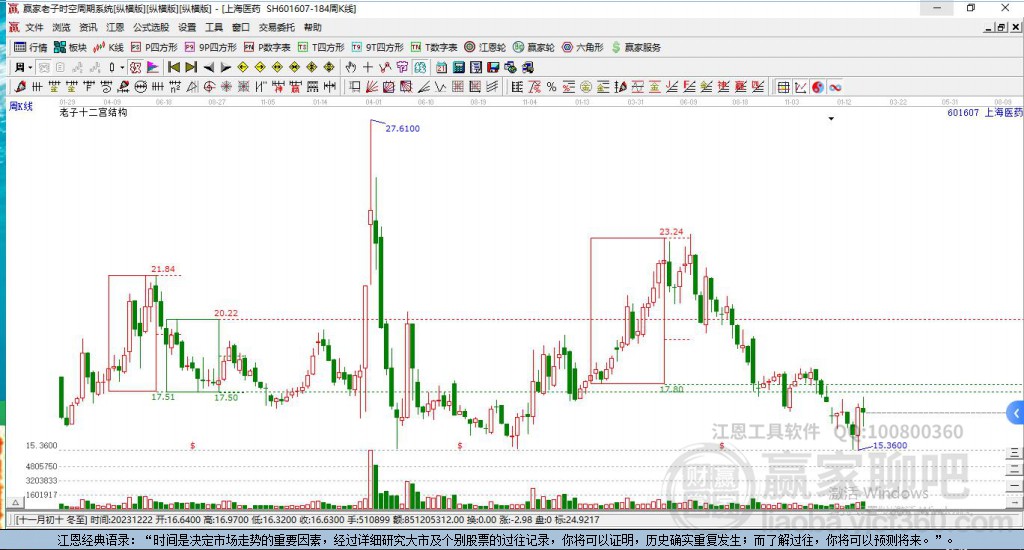Open 赢家服务 service button
This screenshot has height=550, width=1024.
636,47
